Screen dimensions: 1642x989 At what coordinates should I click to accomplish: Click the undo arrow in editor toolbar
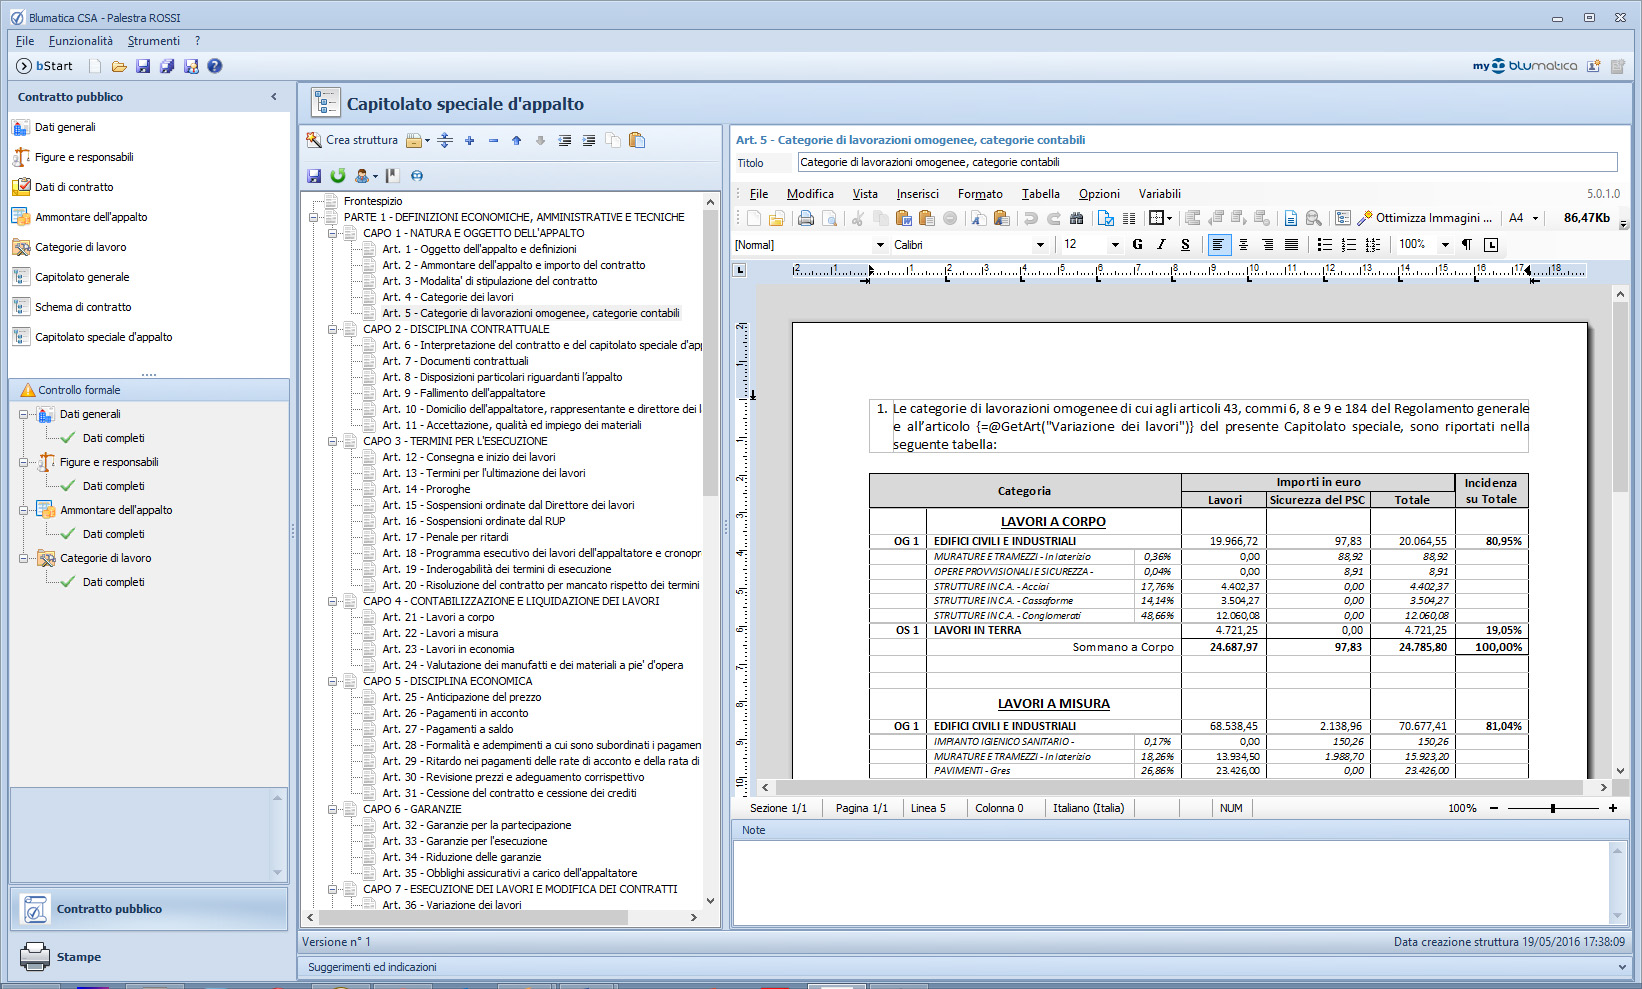click(x=1030, y=218)
